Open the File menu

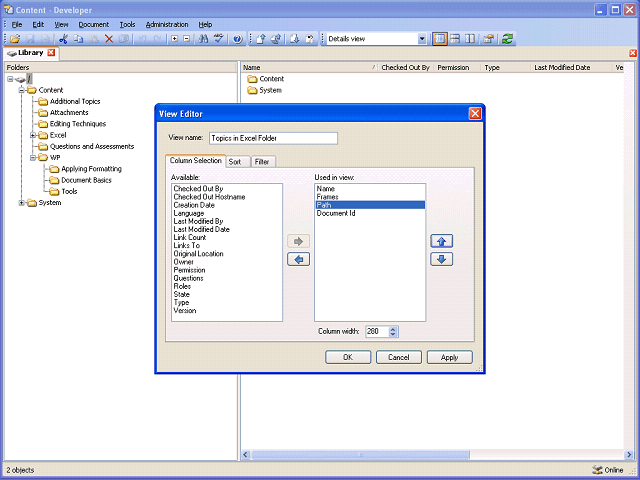(x=17, y=24)
